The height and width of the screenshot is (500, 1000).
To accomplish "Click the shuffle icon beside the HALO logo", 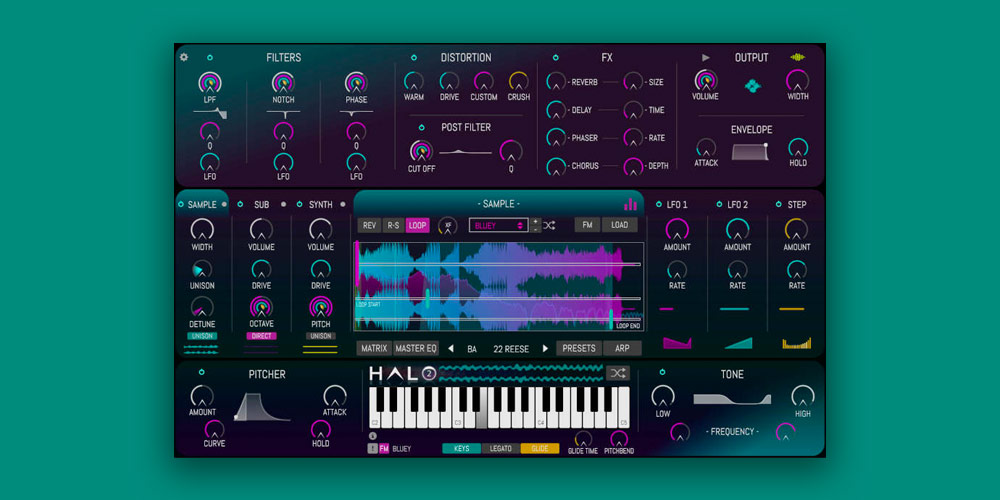I will [x=618, y=373].
